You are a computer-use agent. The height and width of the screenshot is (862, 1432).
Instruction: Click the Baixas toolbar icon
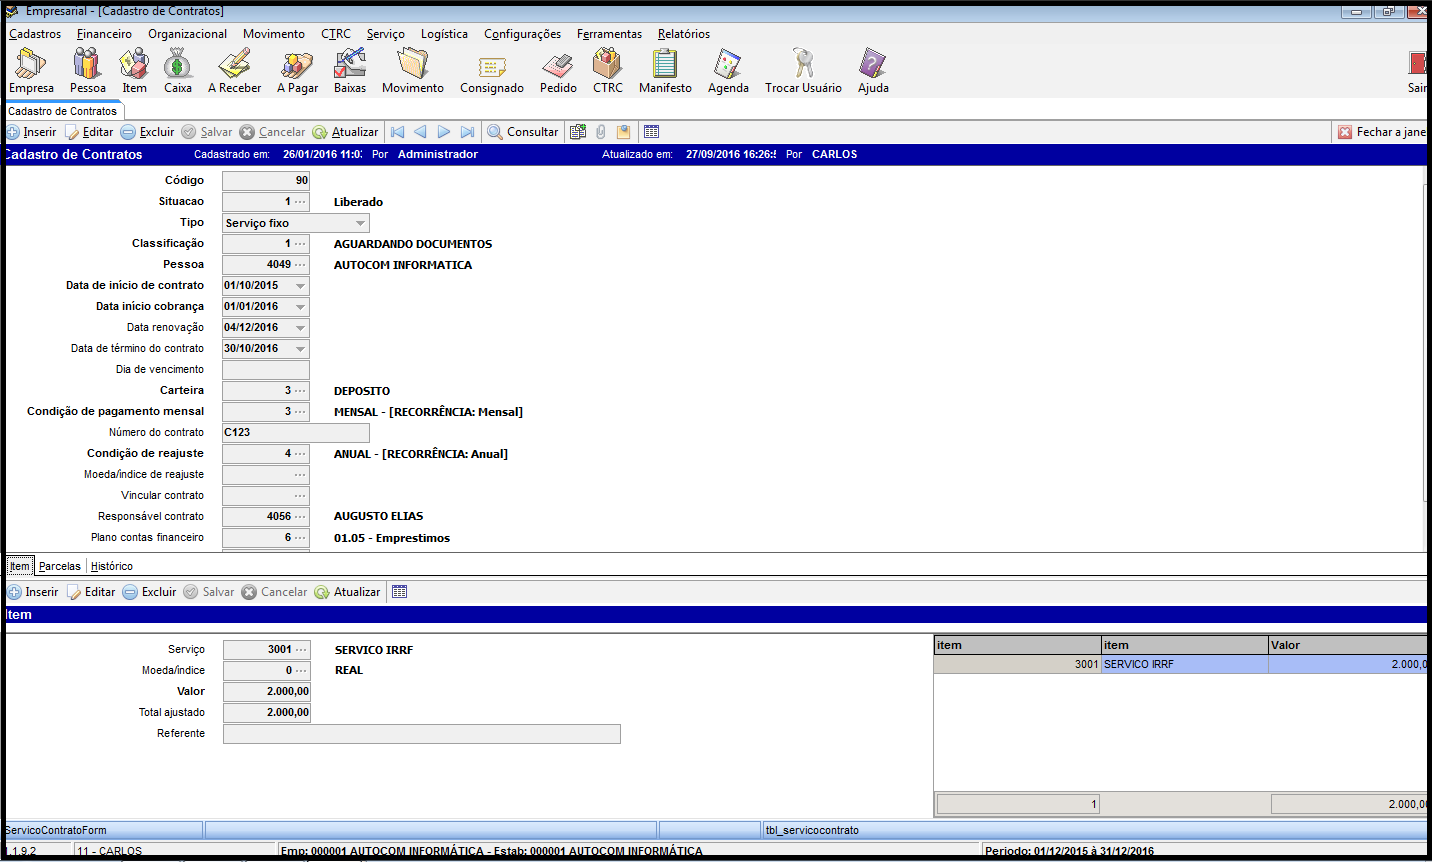tap(349, 65)
